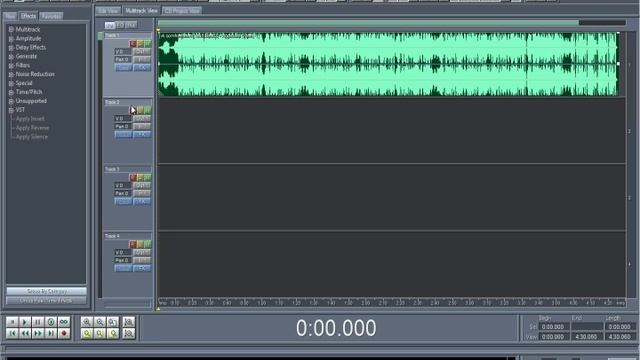The width and height of the screenshot is (640, 360).
Task: Click Zoom to Left Edge of Selection
Action: click(x=100, y=333)
